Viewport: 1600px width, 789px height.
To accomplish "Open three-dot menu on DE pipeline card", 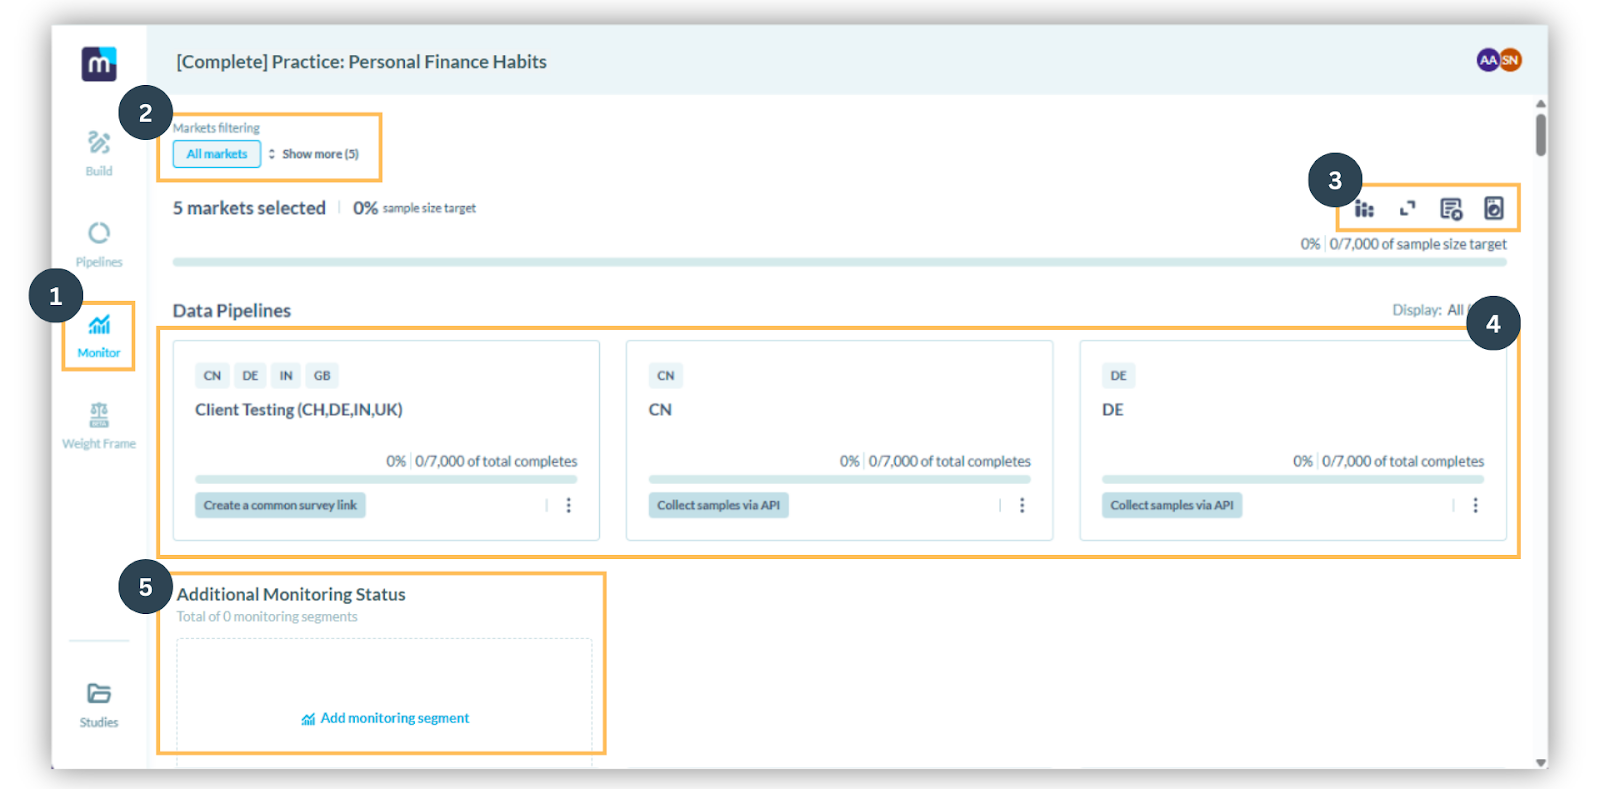I will pos(1475,505).
